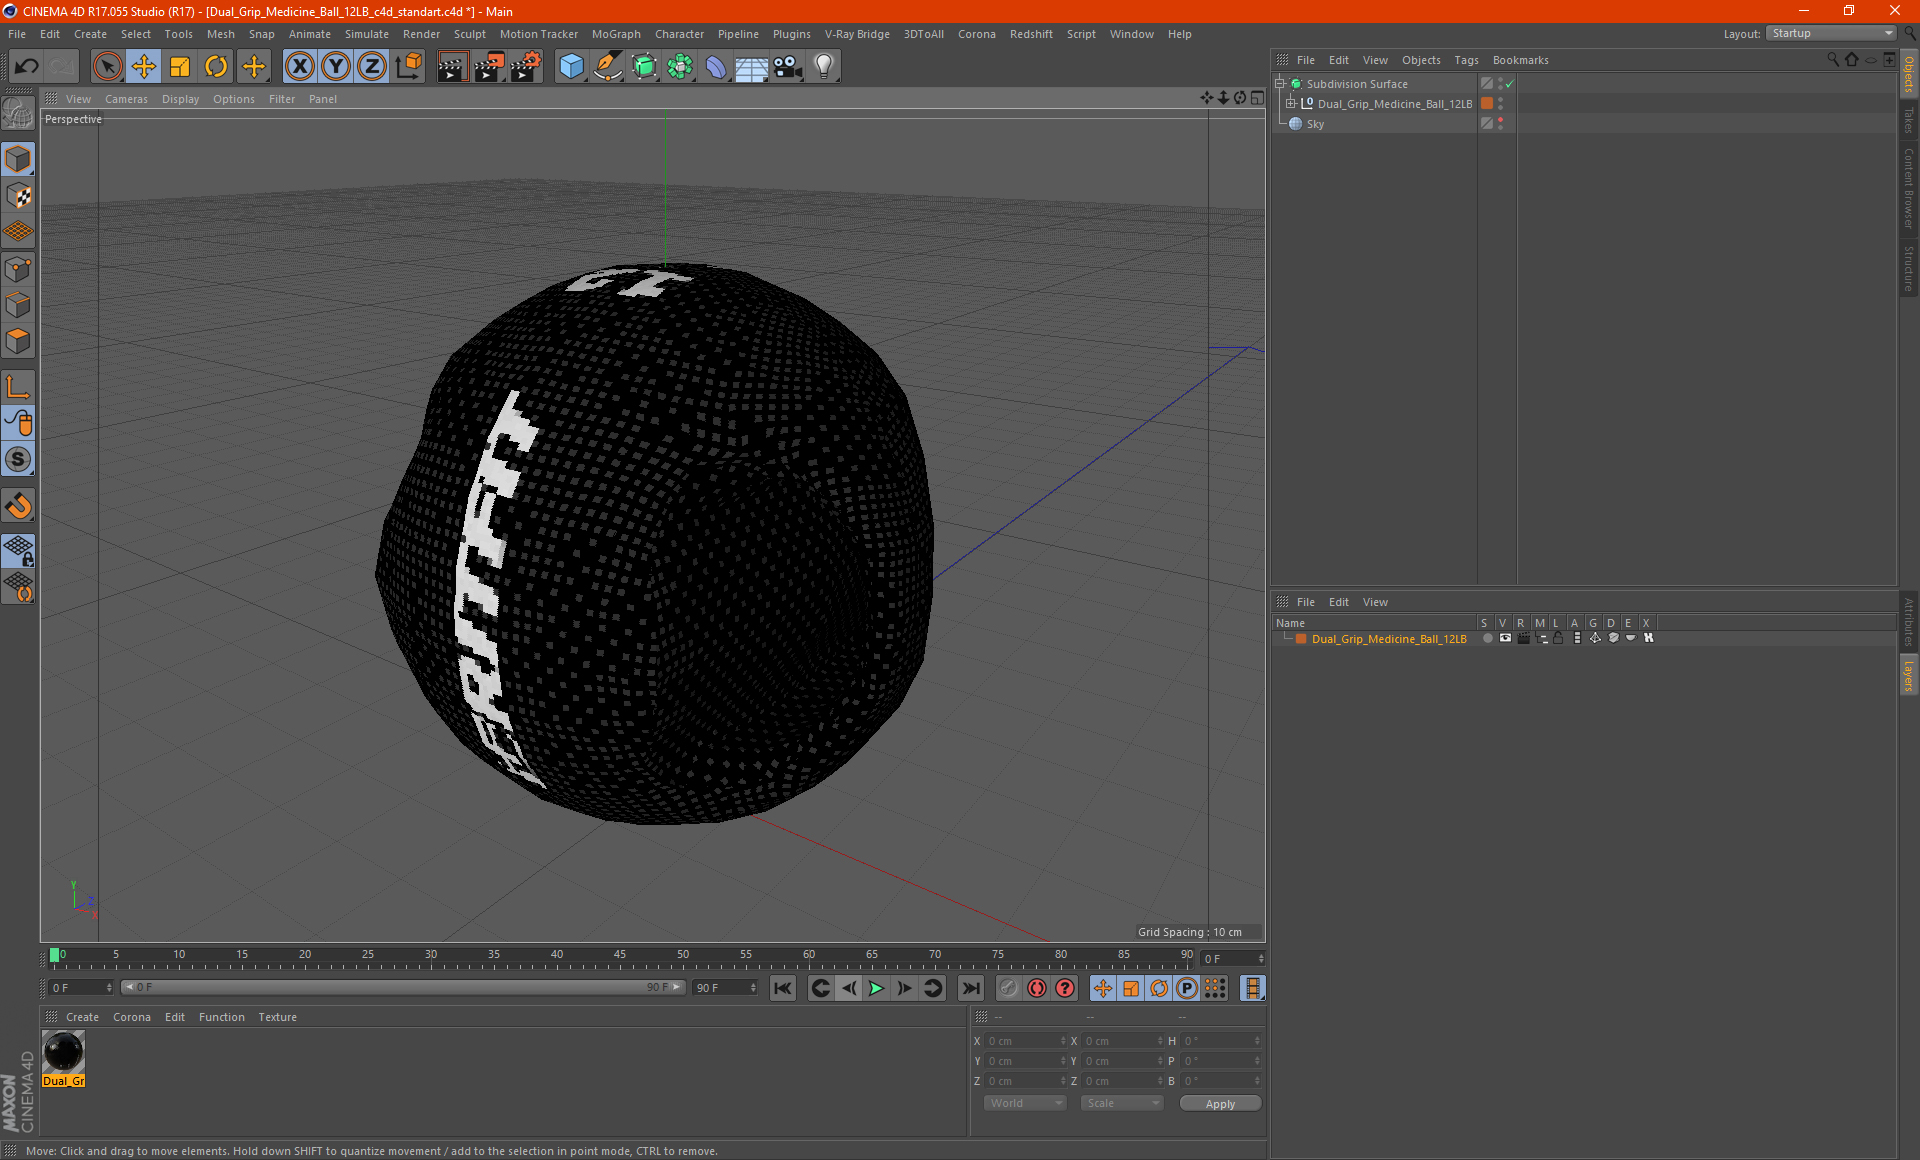This screenshot has height=1160, width=1920.
Task: Select the Rotate tool
Action: point(216,67)
